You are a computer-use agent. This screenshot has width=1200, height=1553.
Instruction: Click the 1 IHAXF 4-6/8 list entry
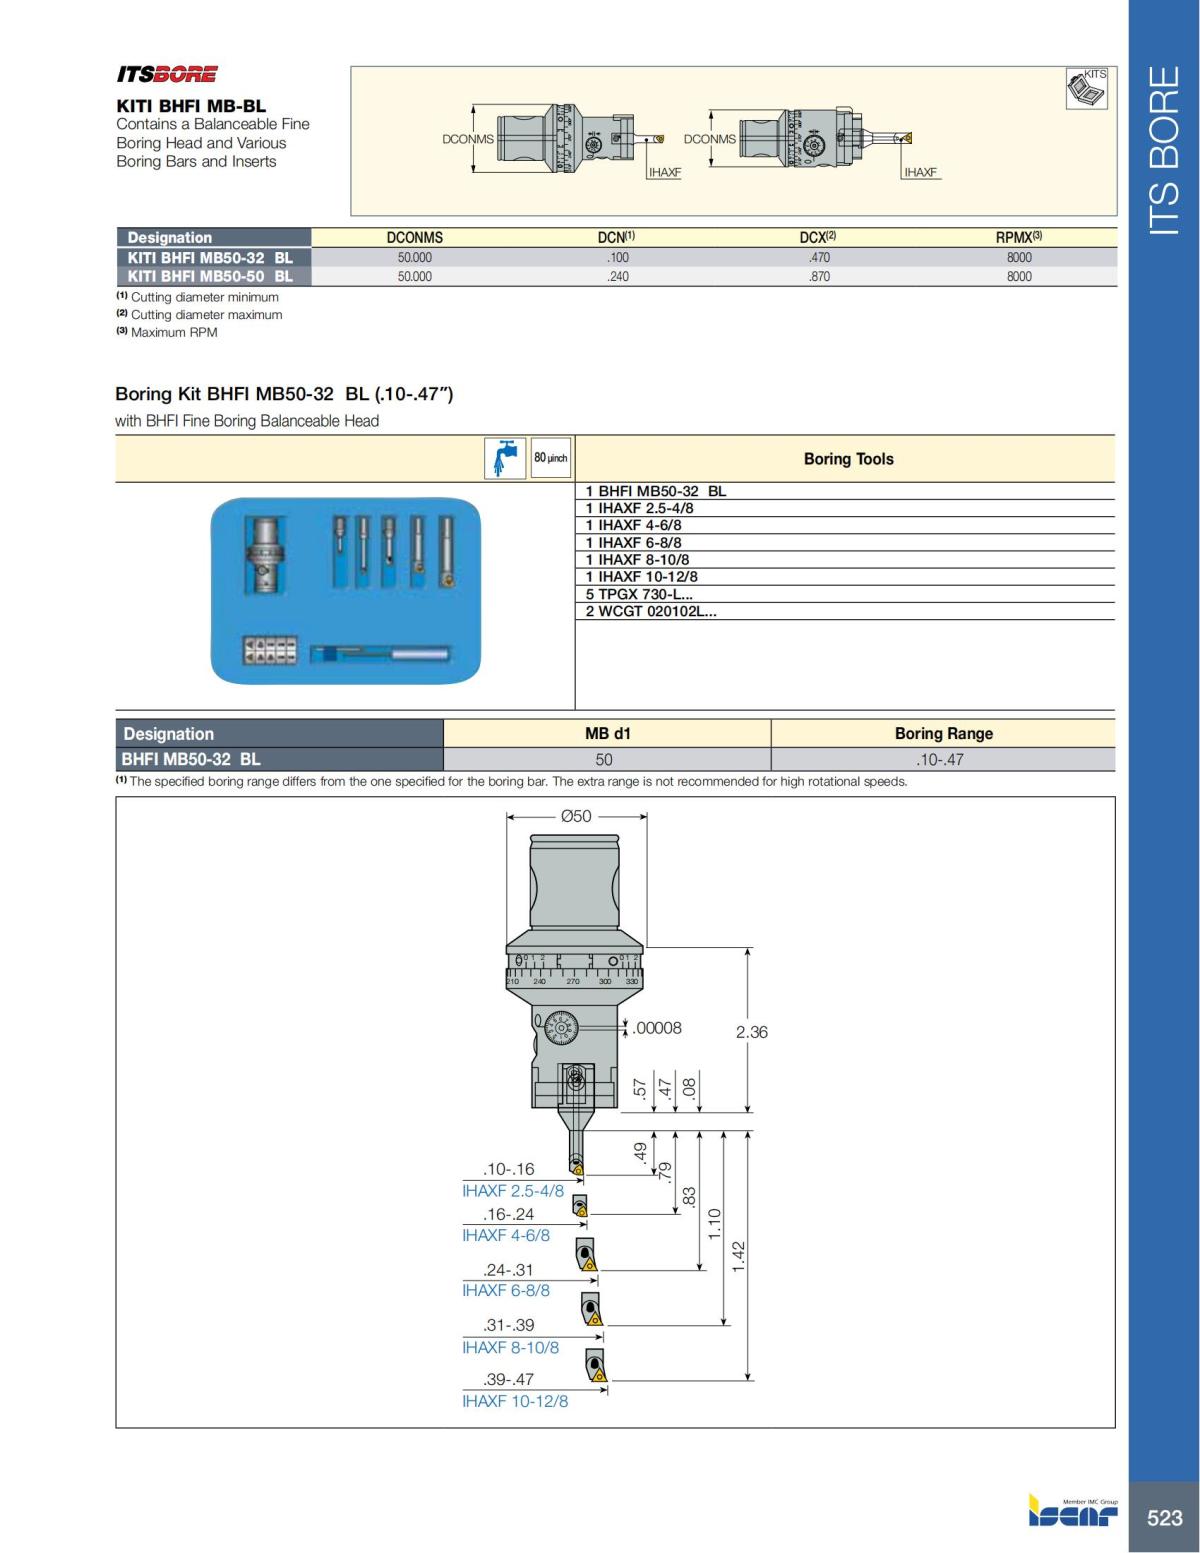tap(633, 525)
